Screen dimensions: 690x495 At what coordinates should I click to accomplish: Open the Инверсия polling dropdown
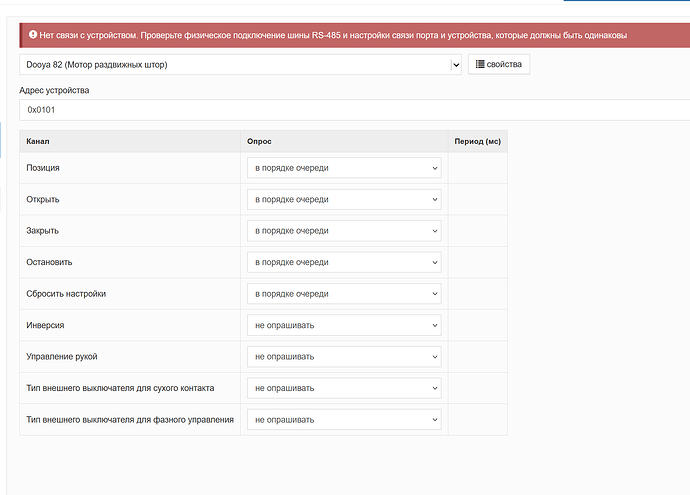pos(344,325)
